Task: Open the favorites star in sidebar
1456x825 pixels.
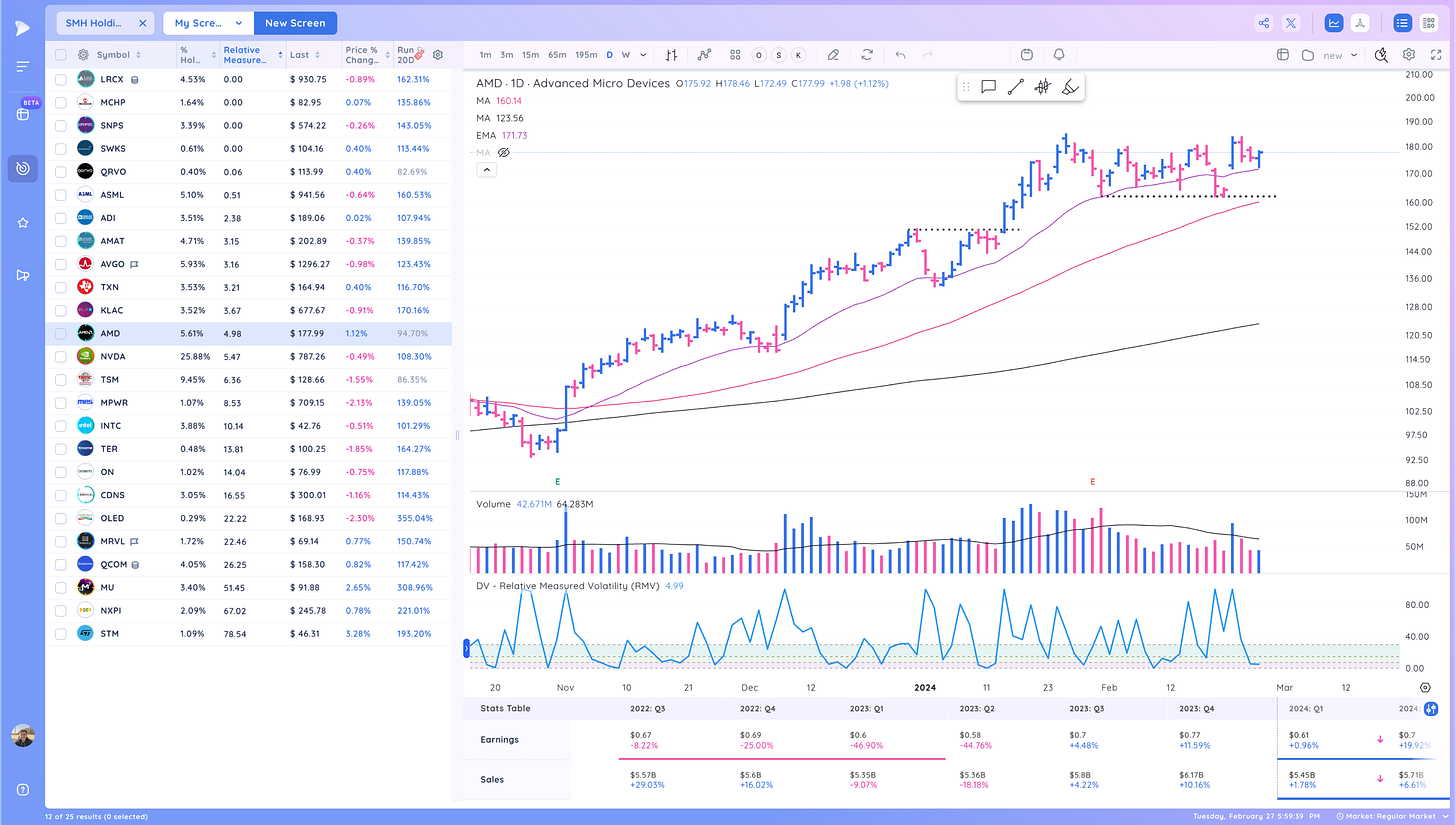Action: [x=22, y=222]
